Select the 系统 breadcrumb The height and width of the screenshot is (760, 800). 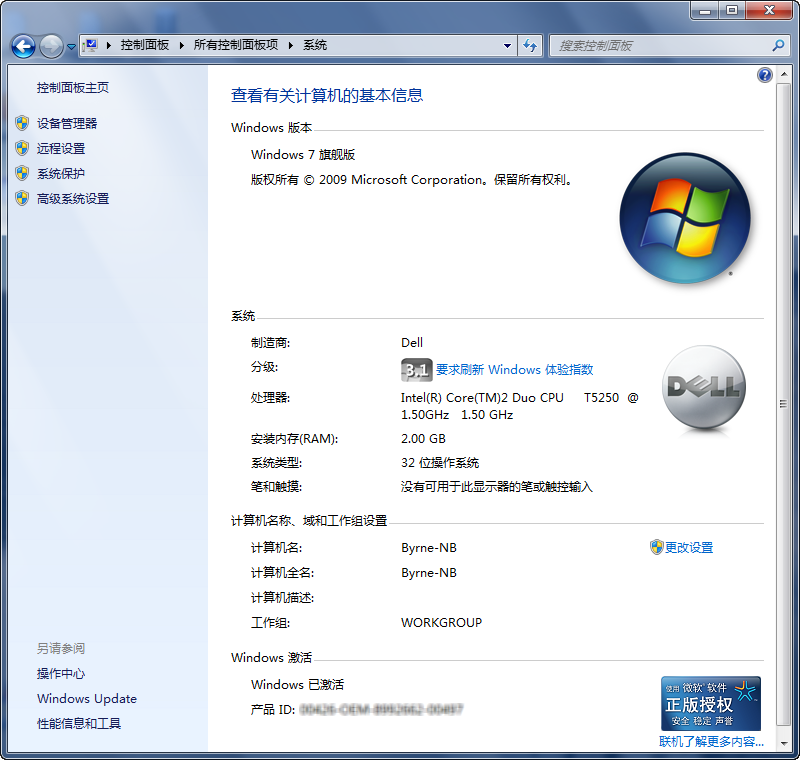(x=315, y=45)
